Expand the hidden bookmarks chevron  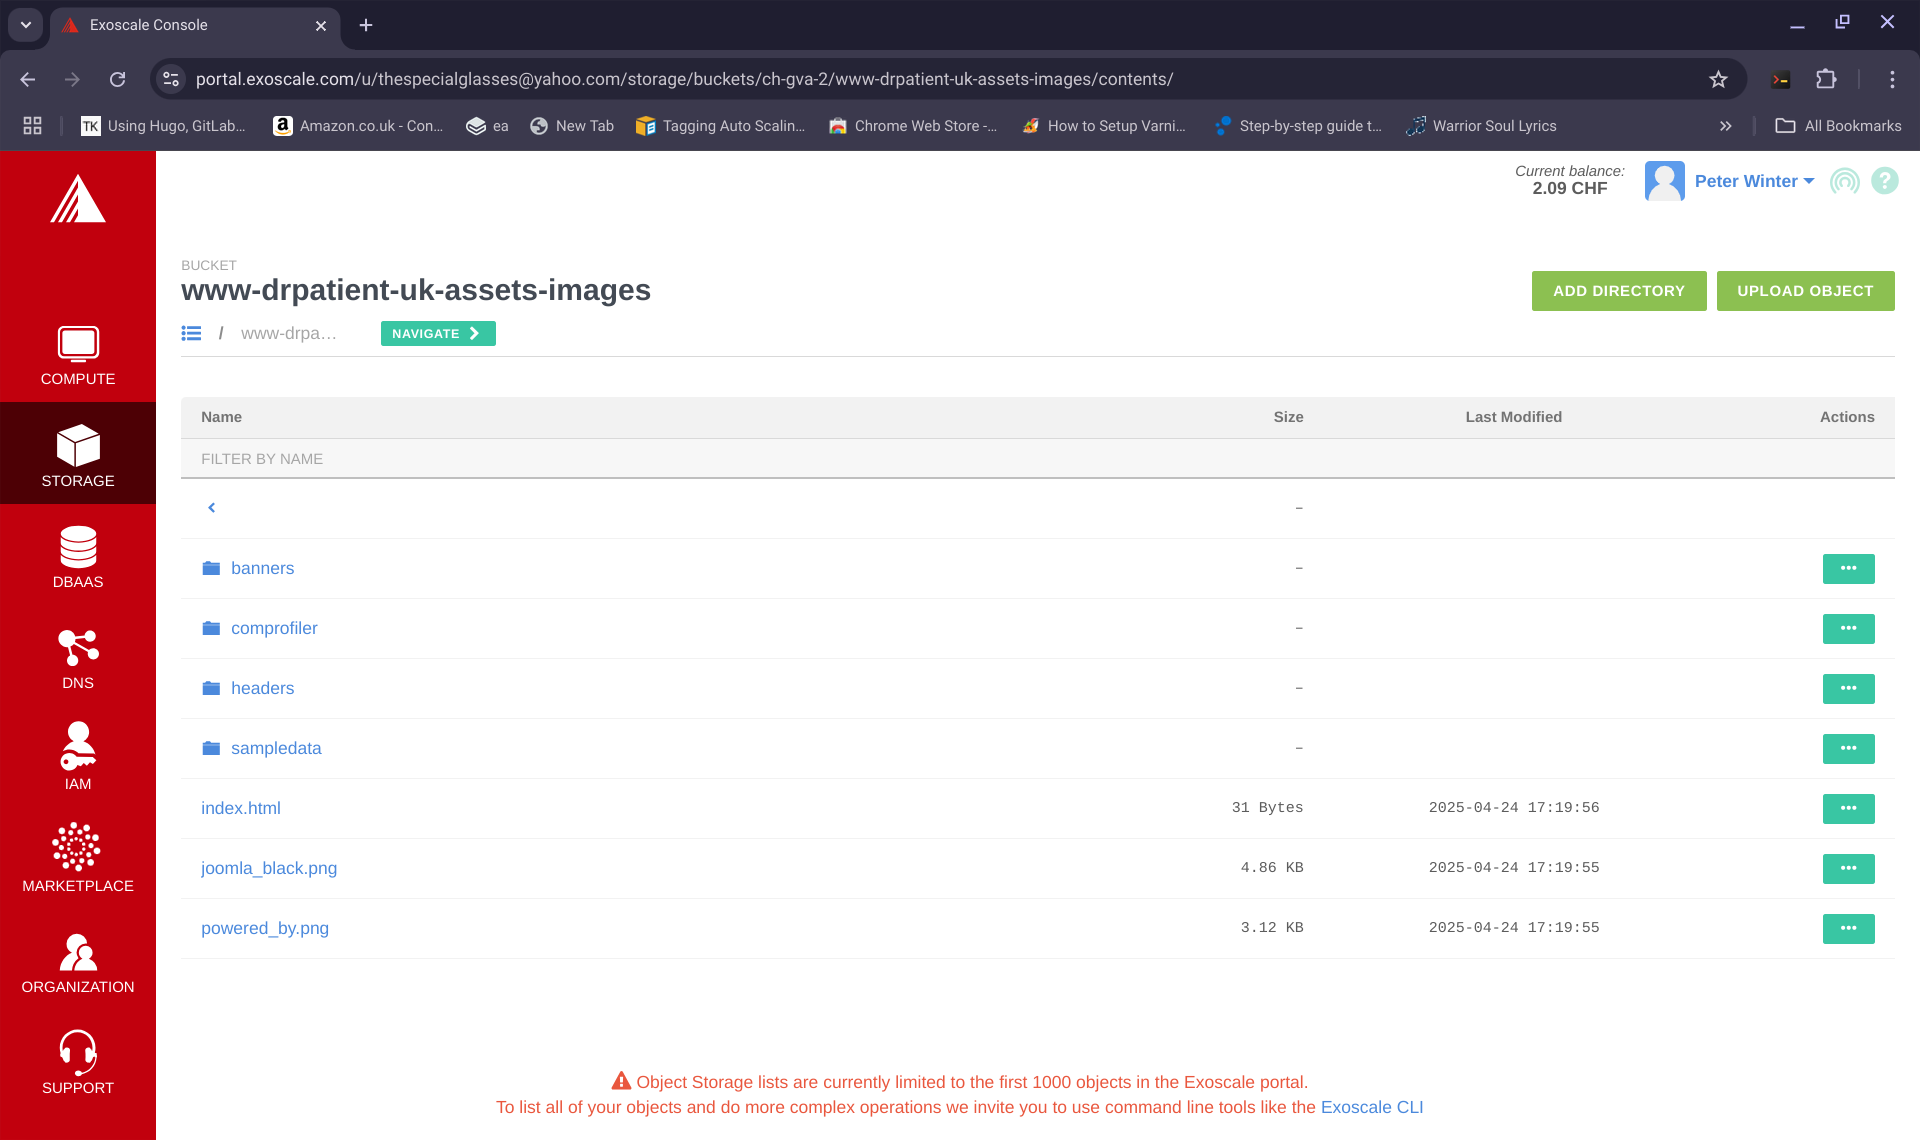click(x=1725, y=126)
